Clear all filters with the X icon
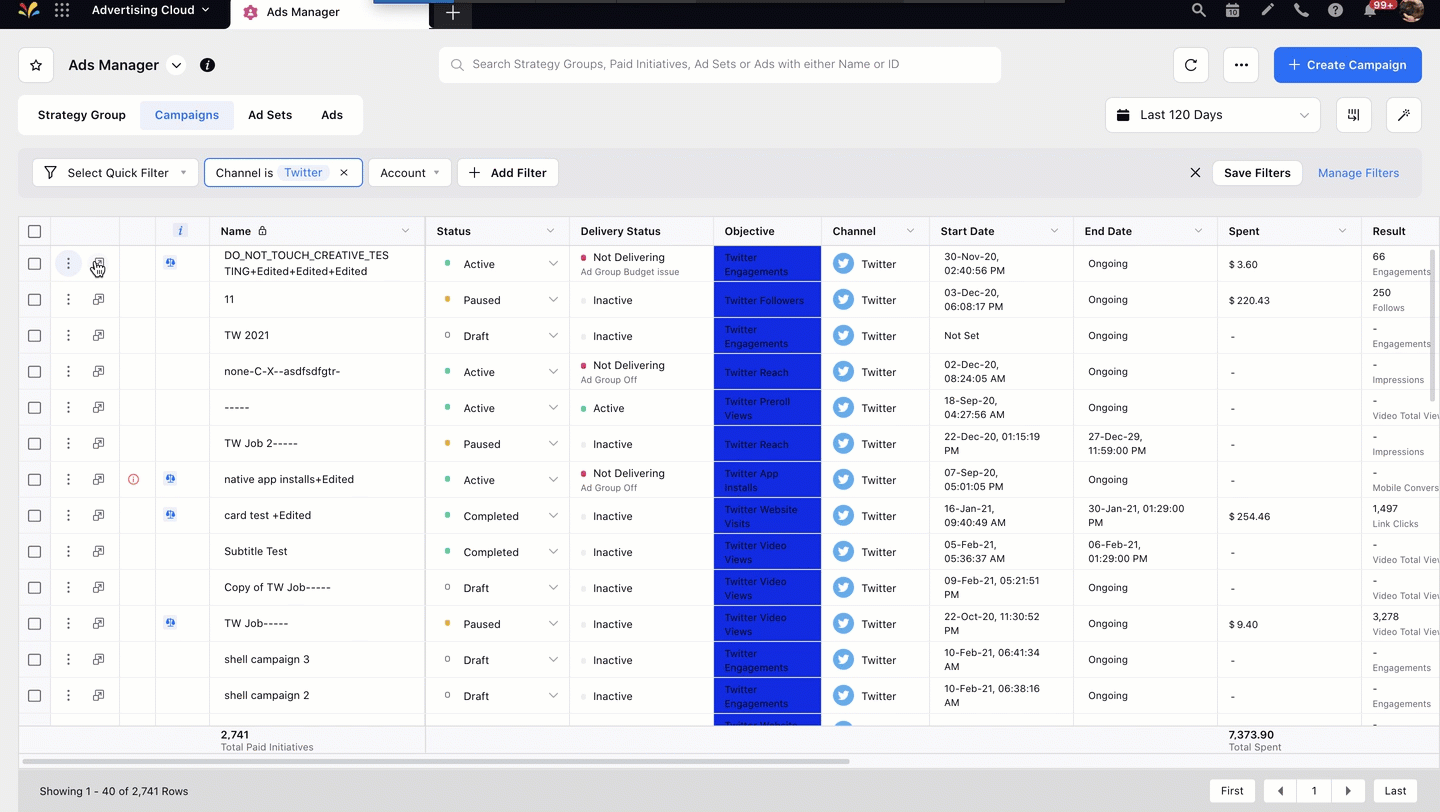 tap(1195, 173)
